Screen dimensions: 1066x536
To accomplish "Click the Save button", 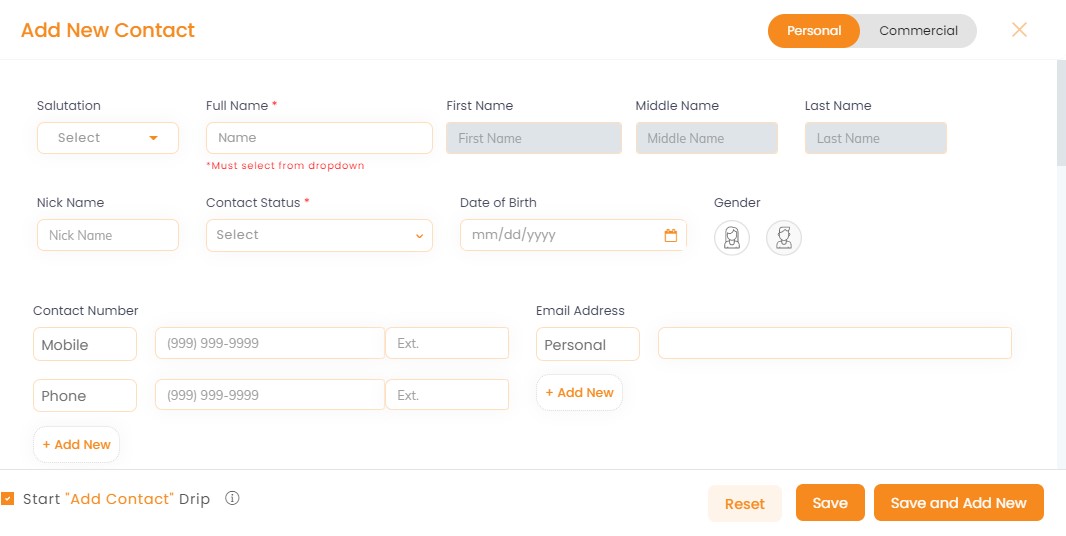I will tap(830, 503).
